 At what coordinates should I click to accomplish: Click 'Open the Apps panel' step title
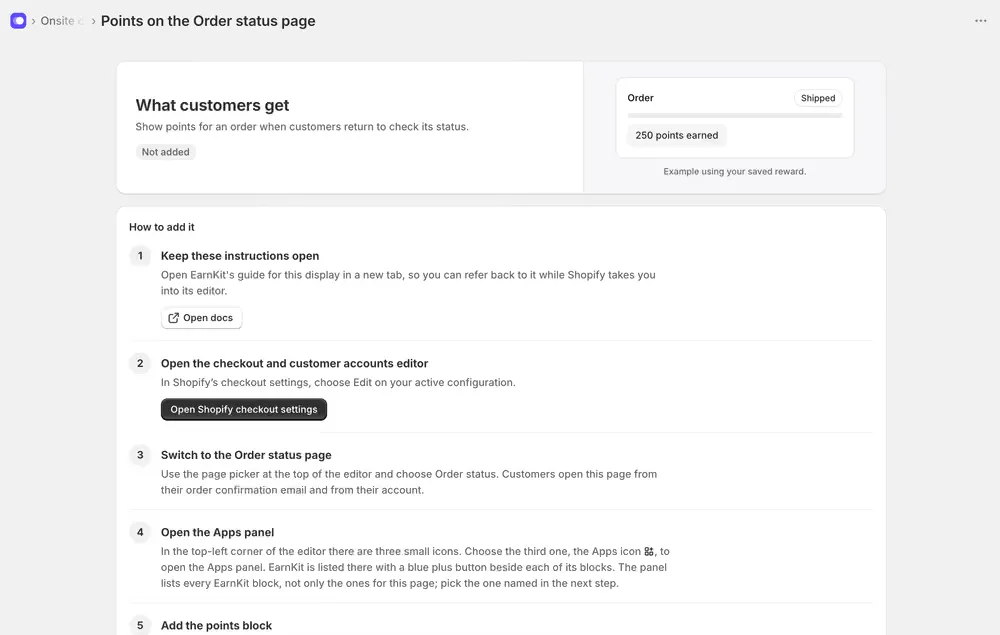click(x=217, y=532)
